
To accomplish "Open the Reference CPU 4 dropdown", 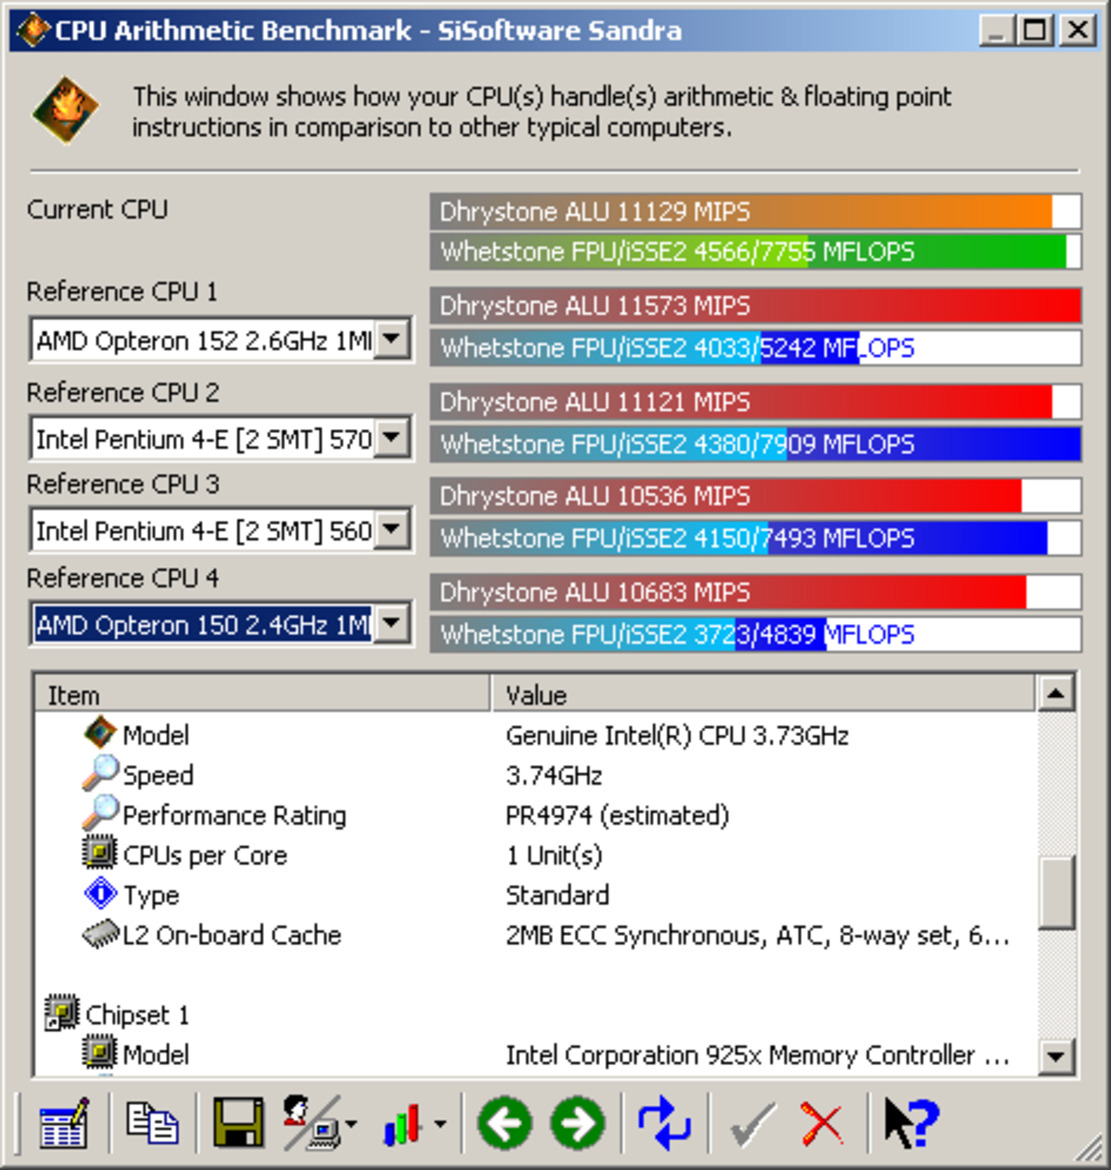I will [392, 624].
